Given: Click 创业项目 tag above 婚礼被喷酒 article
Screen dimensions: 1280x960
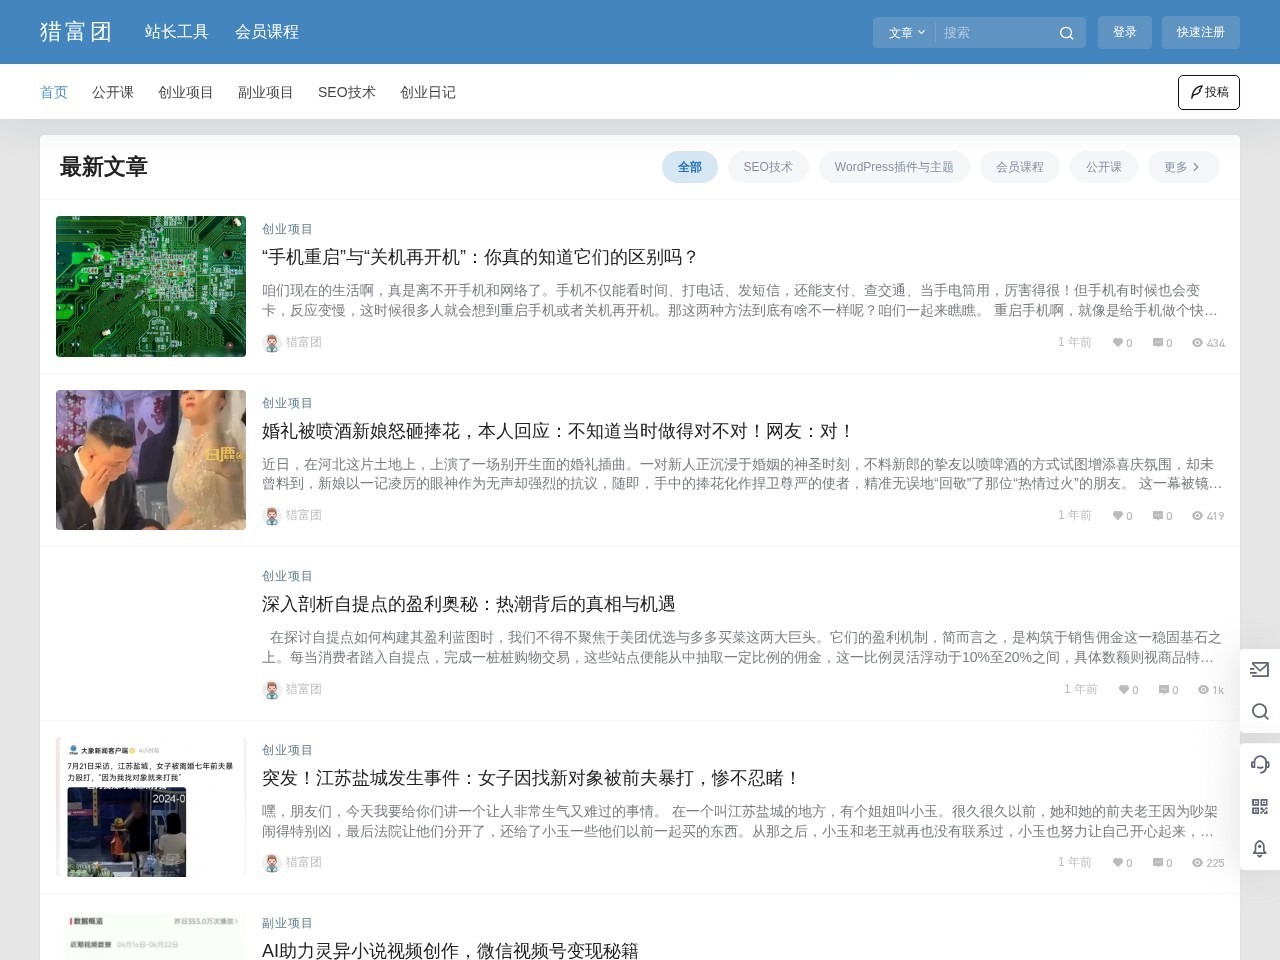Looking at the screenshot, I should 287,403.
